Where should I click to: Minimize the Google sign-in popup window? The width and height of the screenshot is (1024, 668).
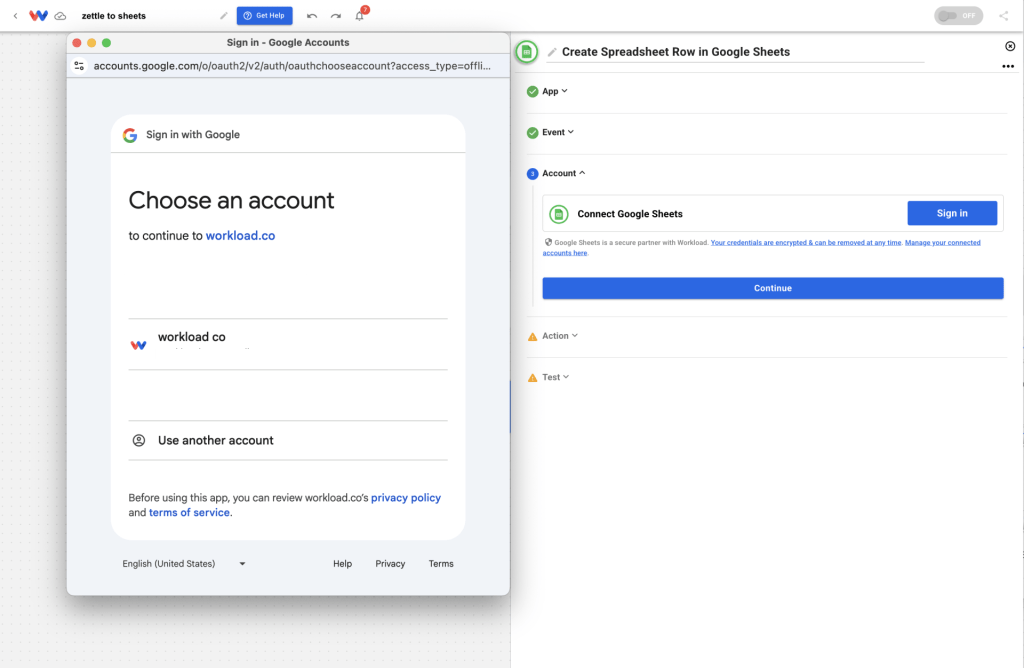click(91, 42)
